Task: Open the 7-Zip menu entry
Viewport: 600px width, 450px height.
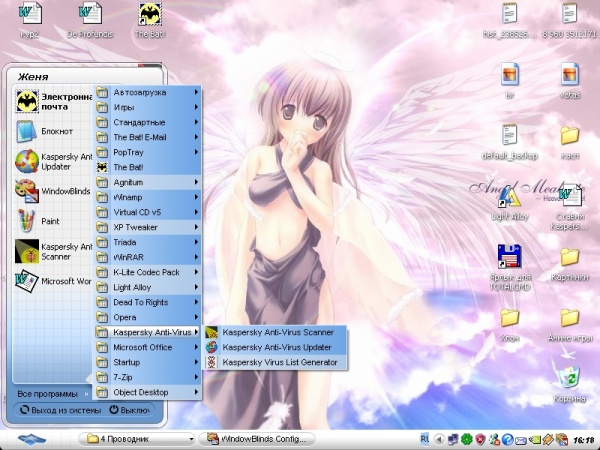Action: pyautogui.click(x=148, y=377)
